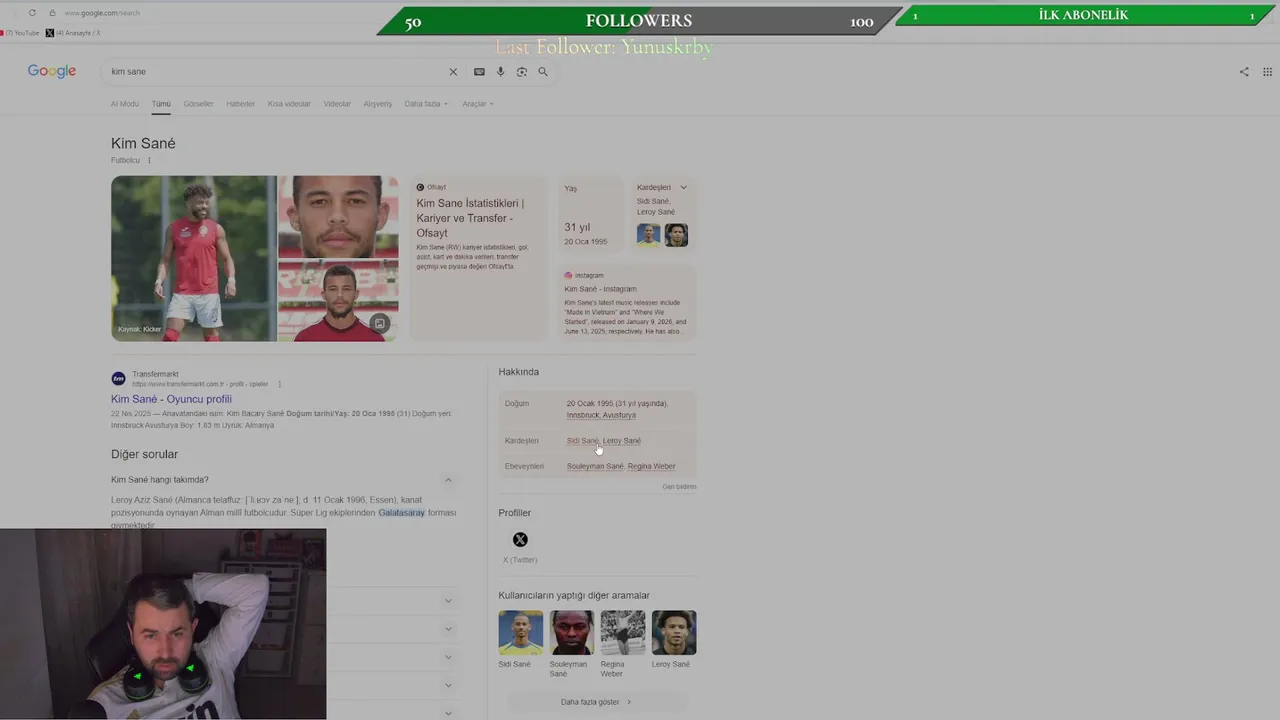Collapse 'Kim Sané hangi takımda?' question
This screenshot has width=1280, height=720.
(x=448, y=480)
